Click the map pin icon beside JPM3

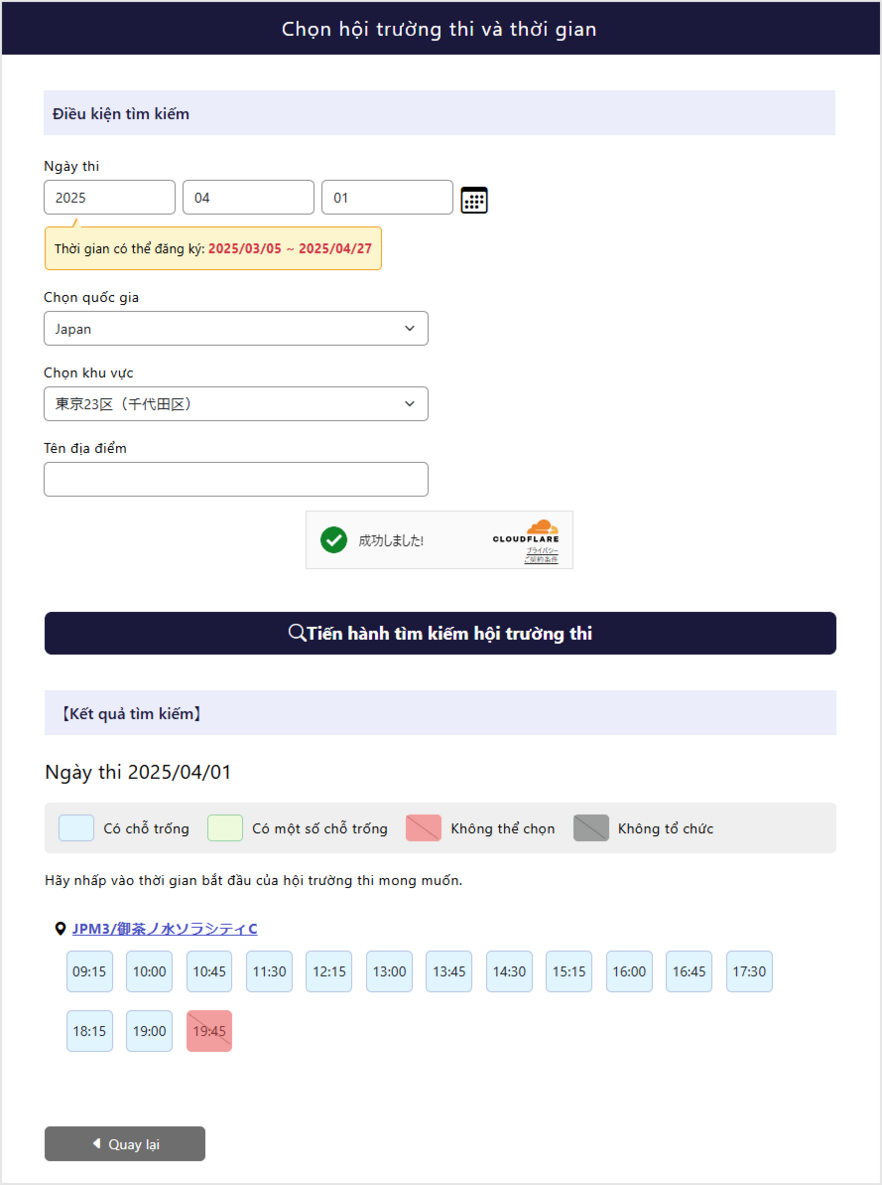pyautogui.click(x=60, y=929)
